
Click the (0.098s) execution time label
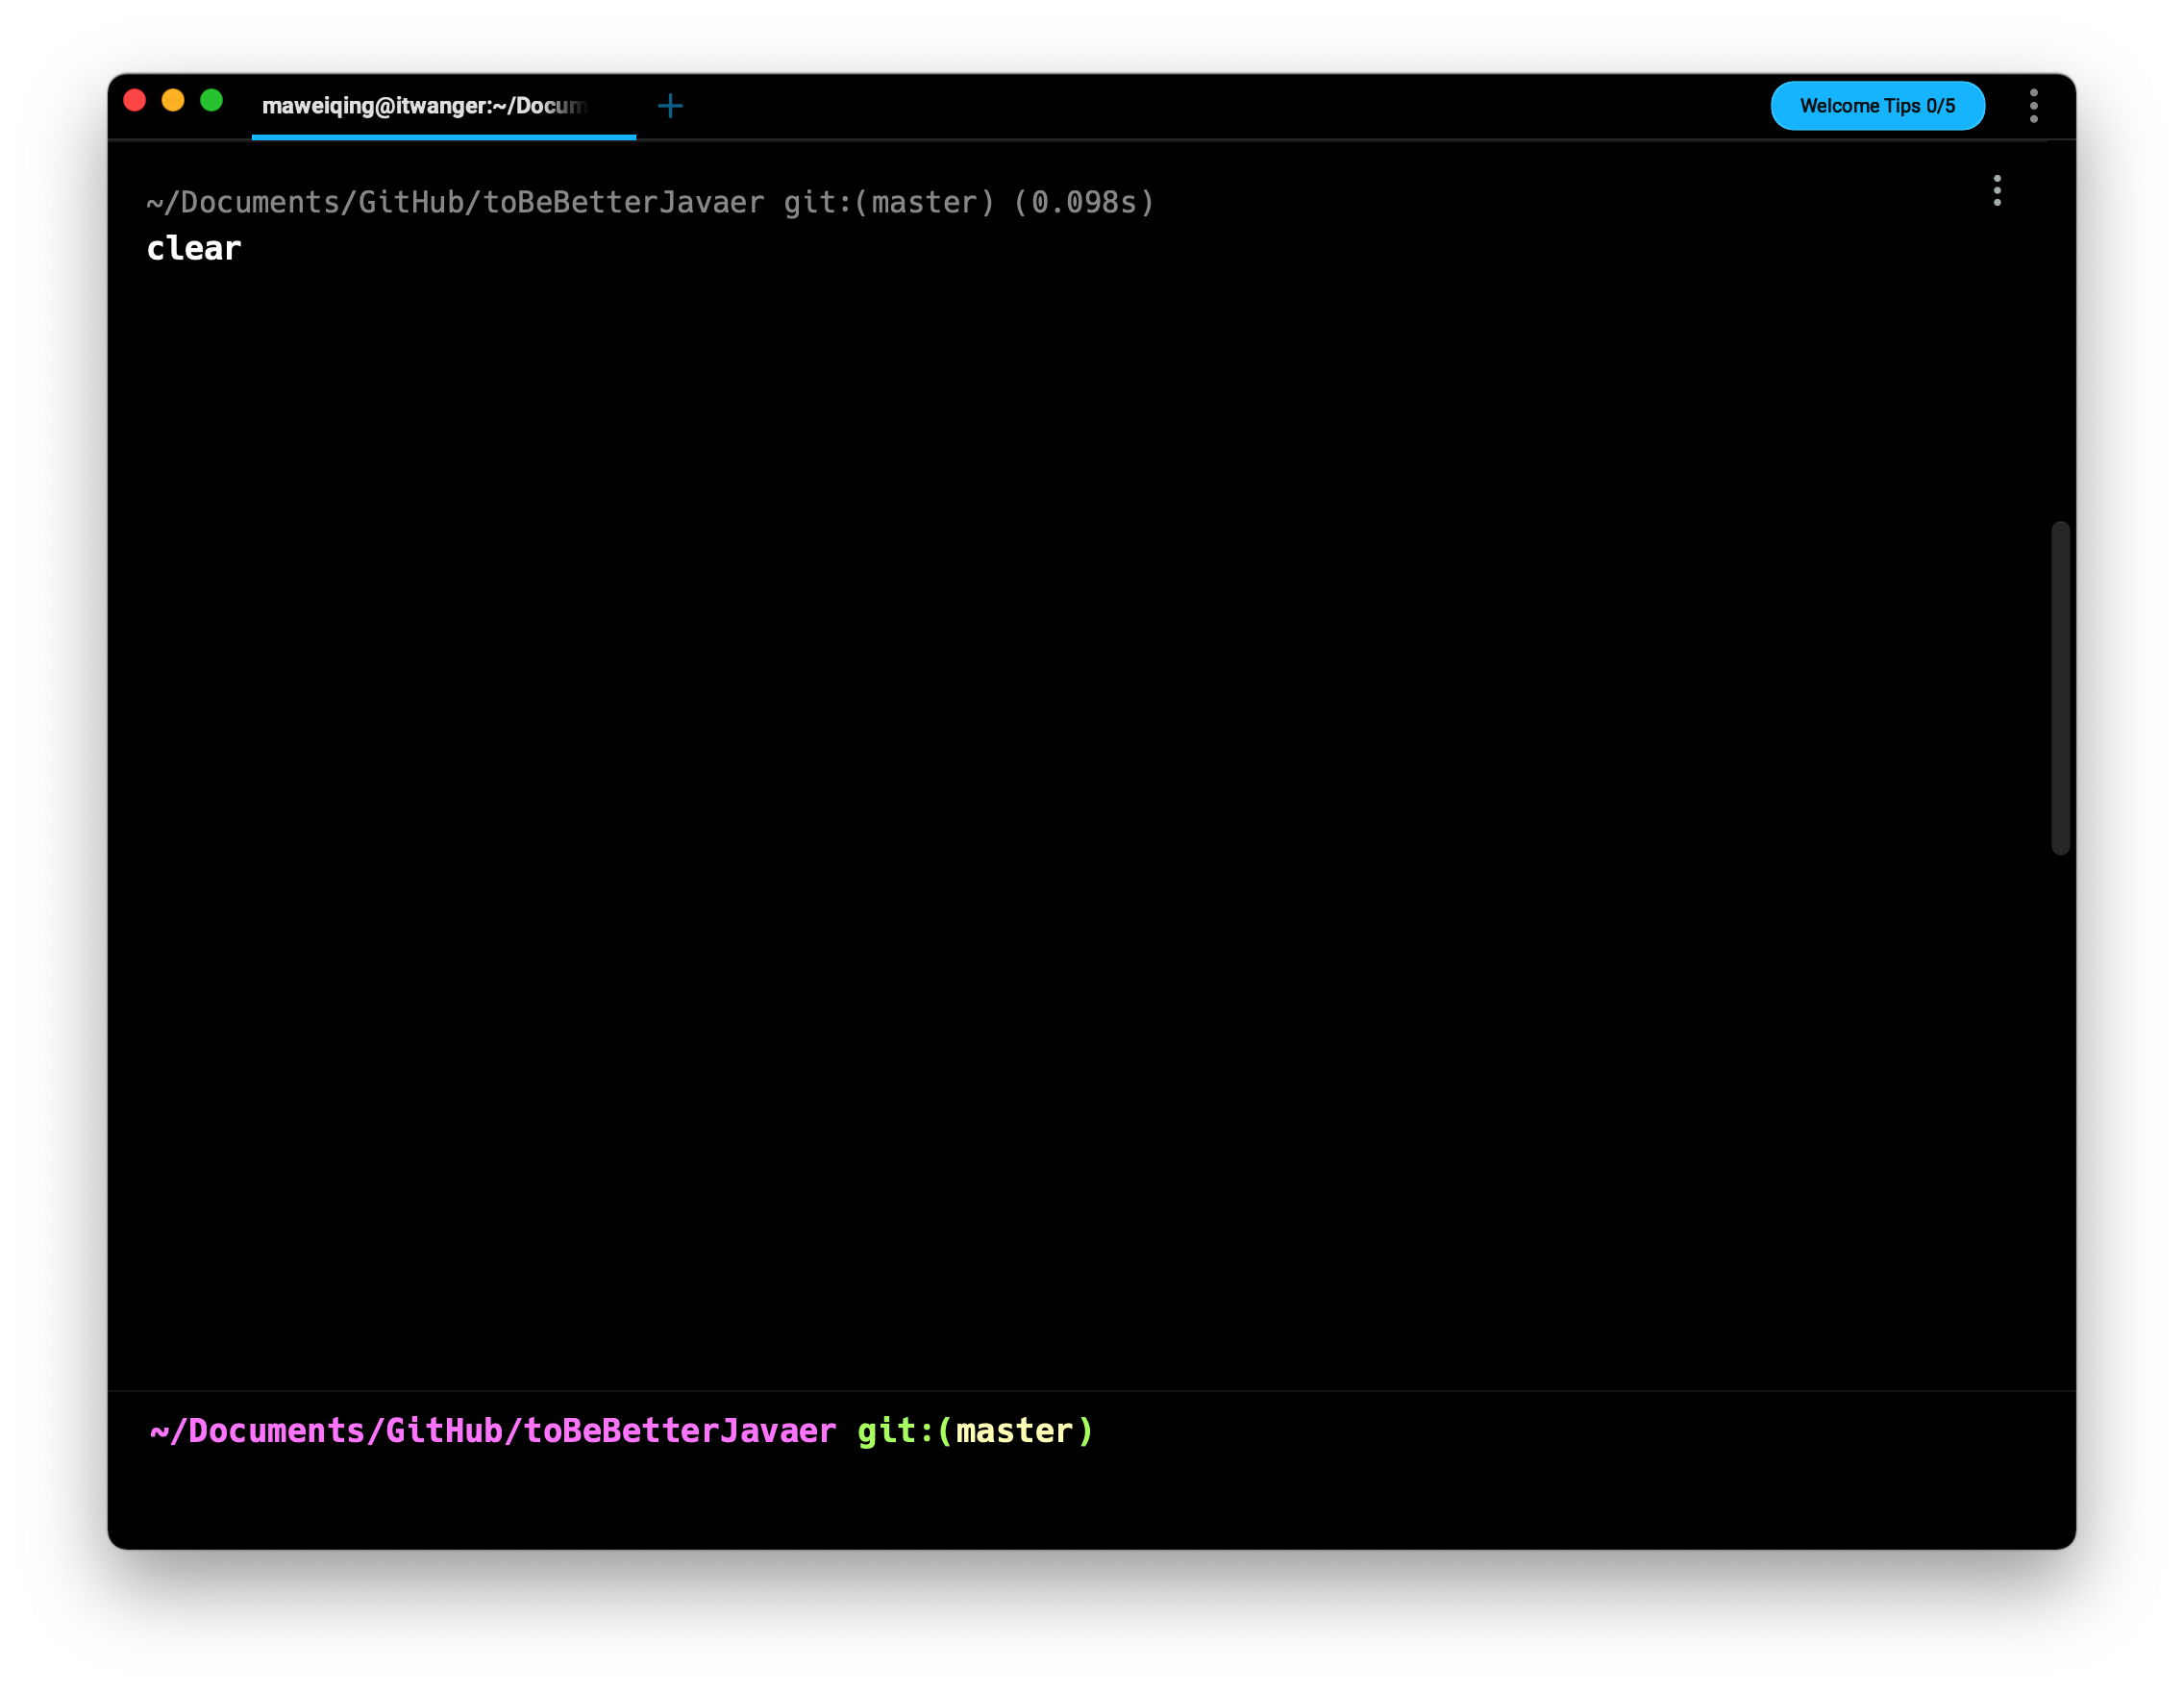[x=1083, y=203]
